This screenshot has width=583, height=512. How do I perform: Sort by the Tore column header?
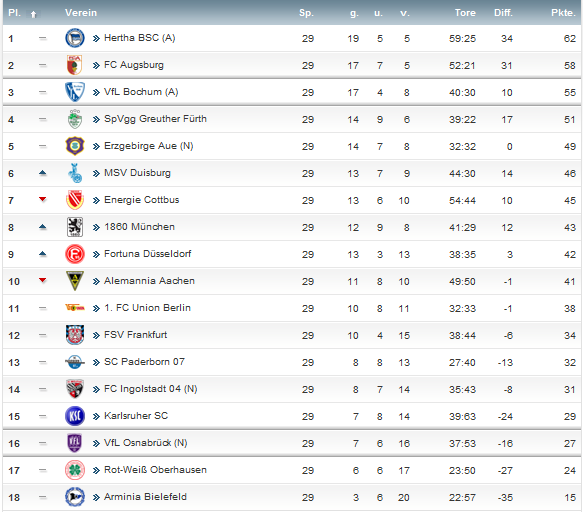465,13
